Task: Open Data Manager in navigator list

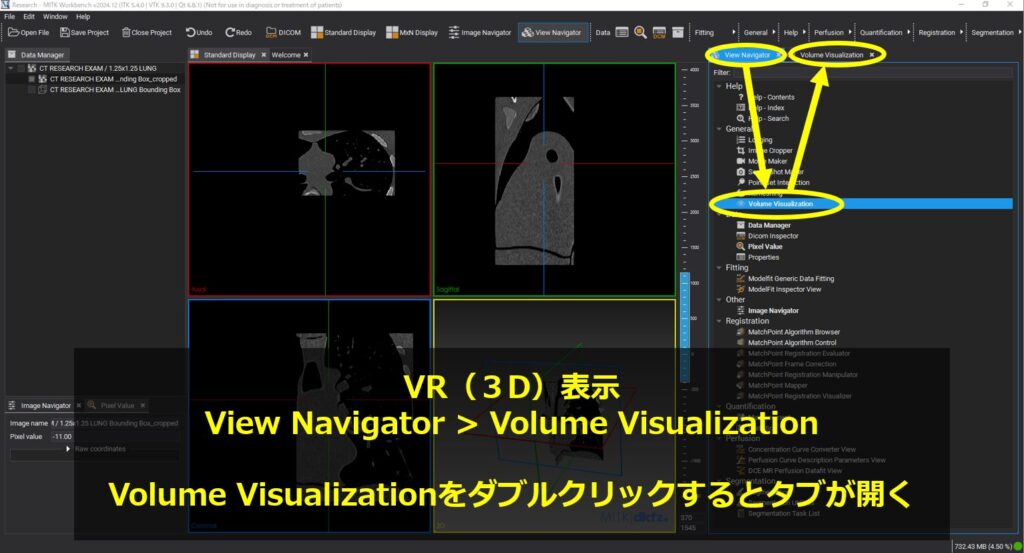Action: 763,225
